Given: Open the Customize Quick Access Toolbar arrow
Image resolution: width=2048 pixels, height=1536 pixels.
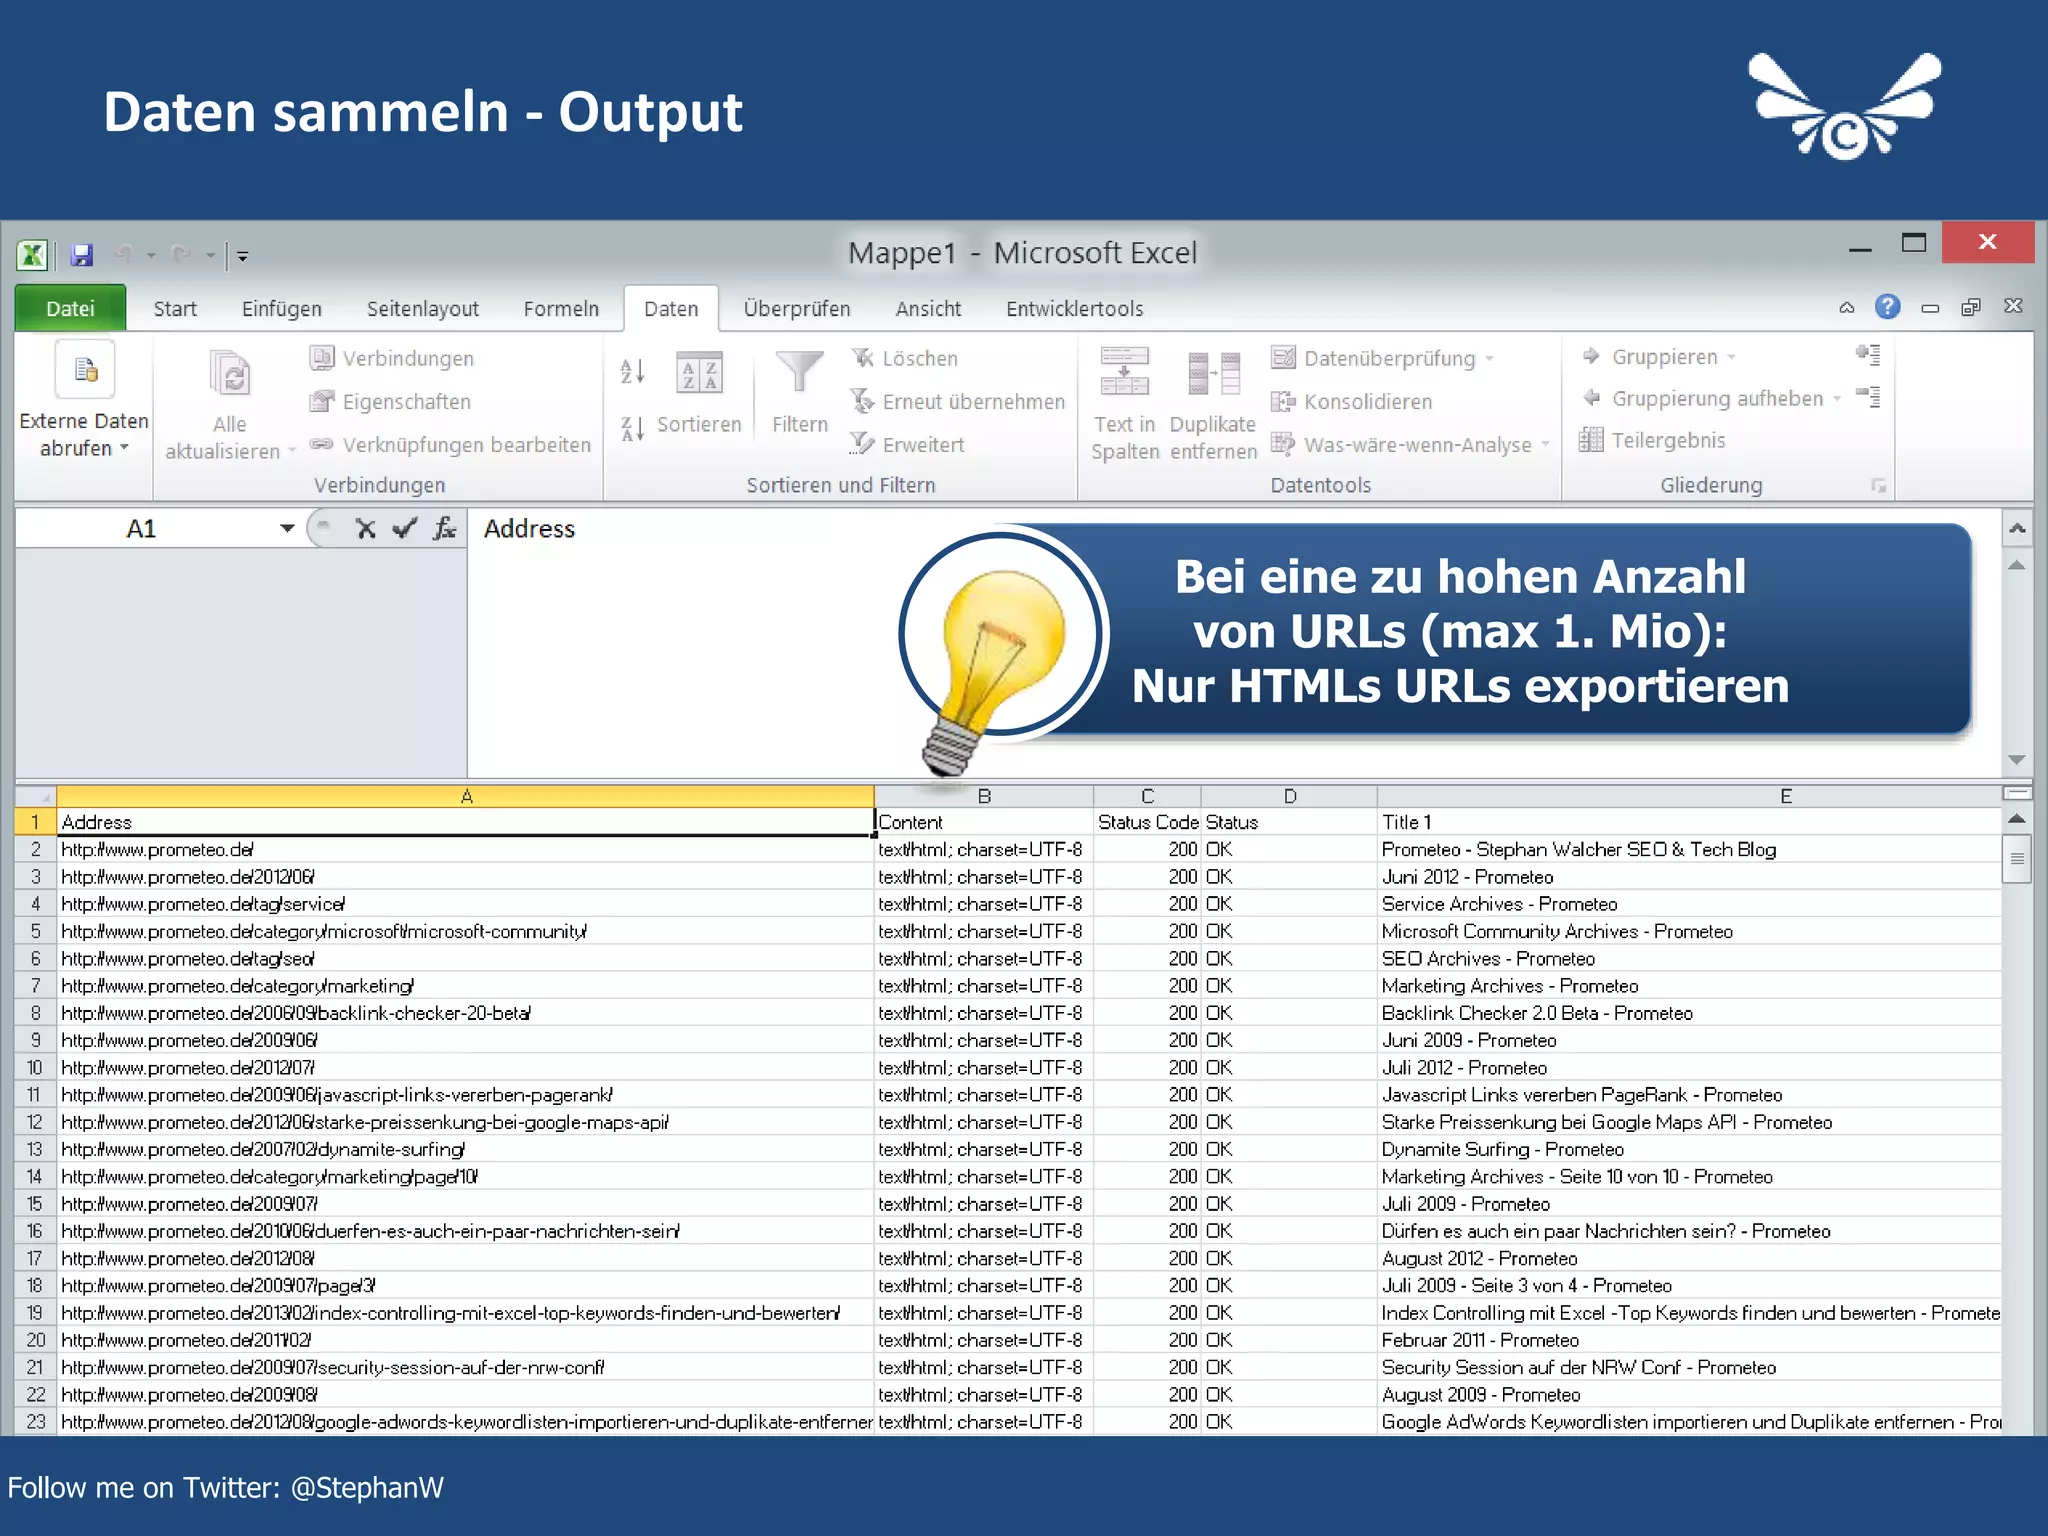Looking at the screenshot, I should pyautogui.click(x=242, y=257).
